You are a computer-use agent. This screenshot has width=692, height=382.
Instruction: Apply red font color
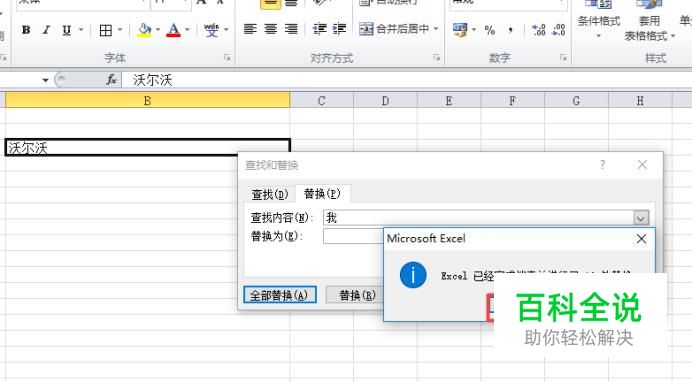(173, 30)
